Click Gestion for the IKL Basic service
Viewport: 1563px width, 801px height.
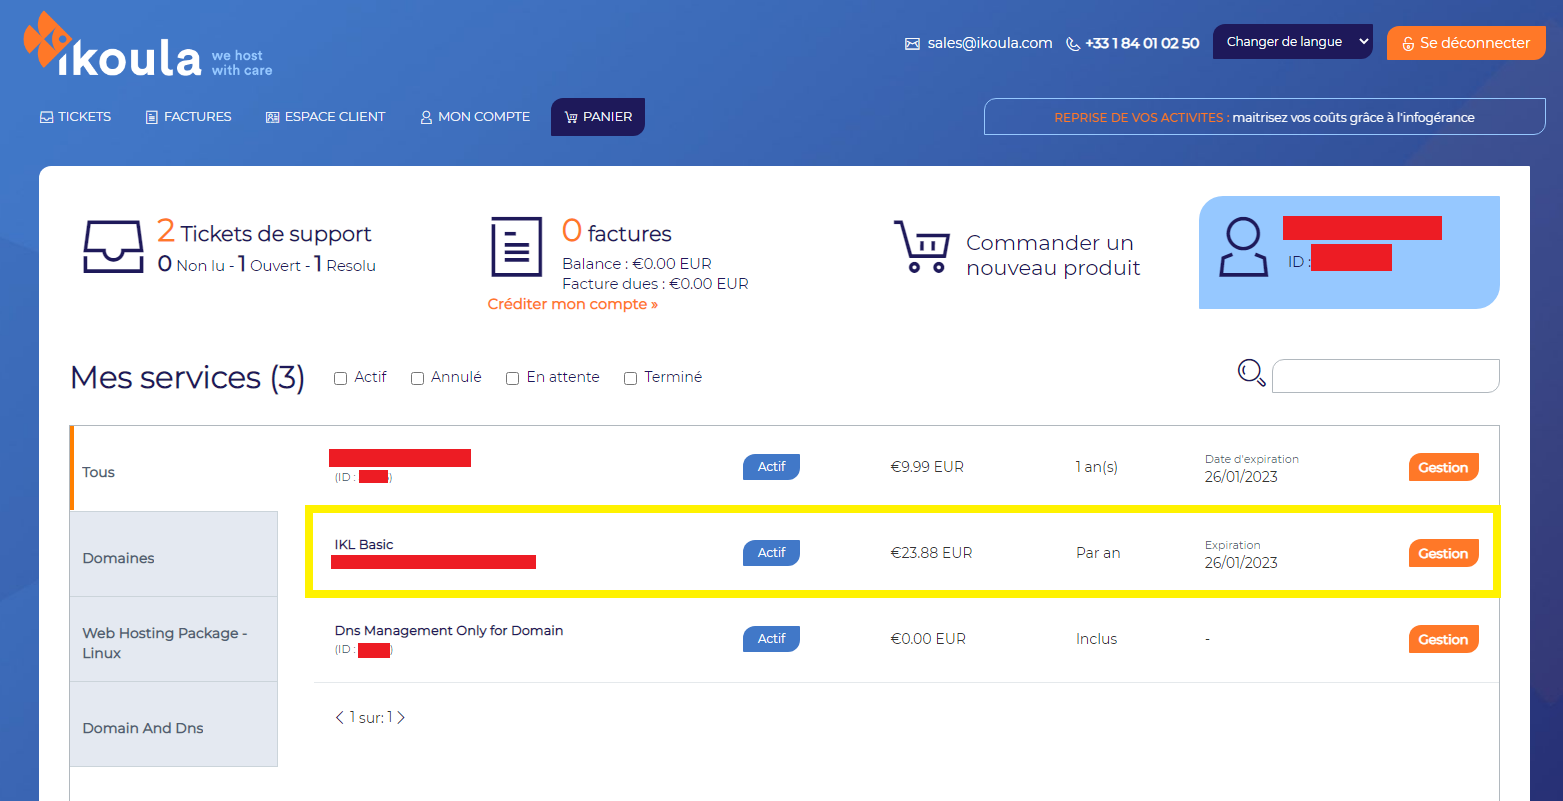click(x=1443, y=553)
